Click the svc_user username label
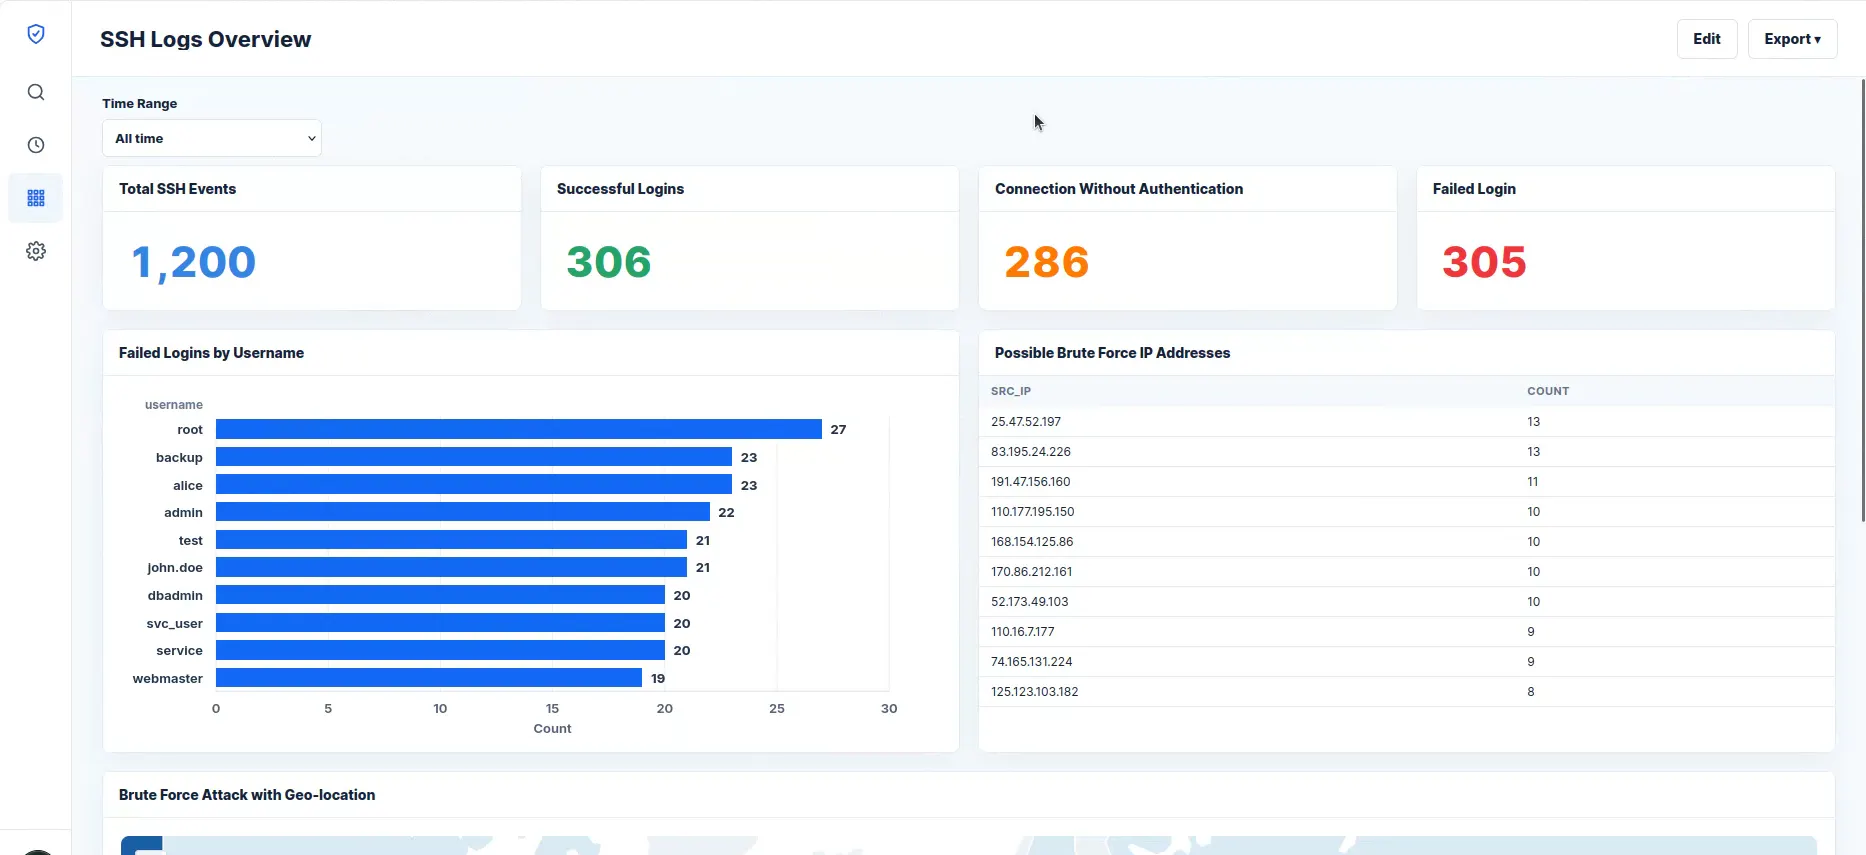This screenshot has height=855, width=1866. 174,623
